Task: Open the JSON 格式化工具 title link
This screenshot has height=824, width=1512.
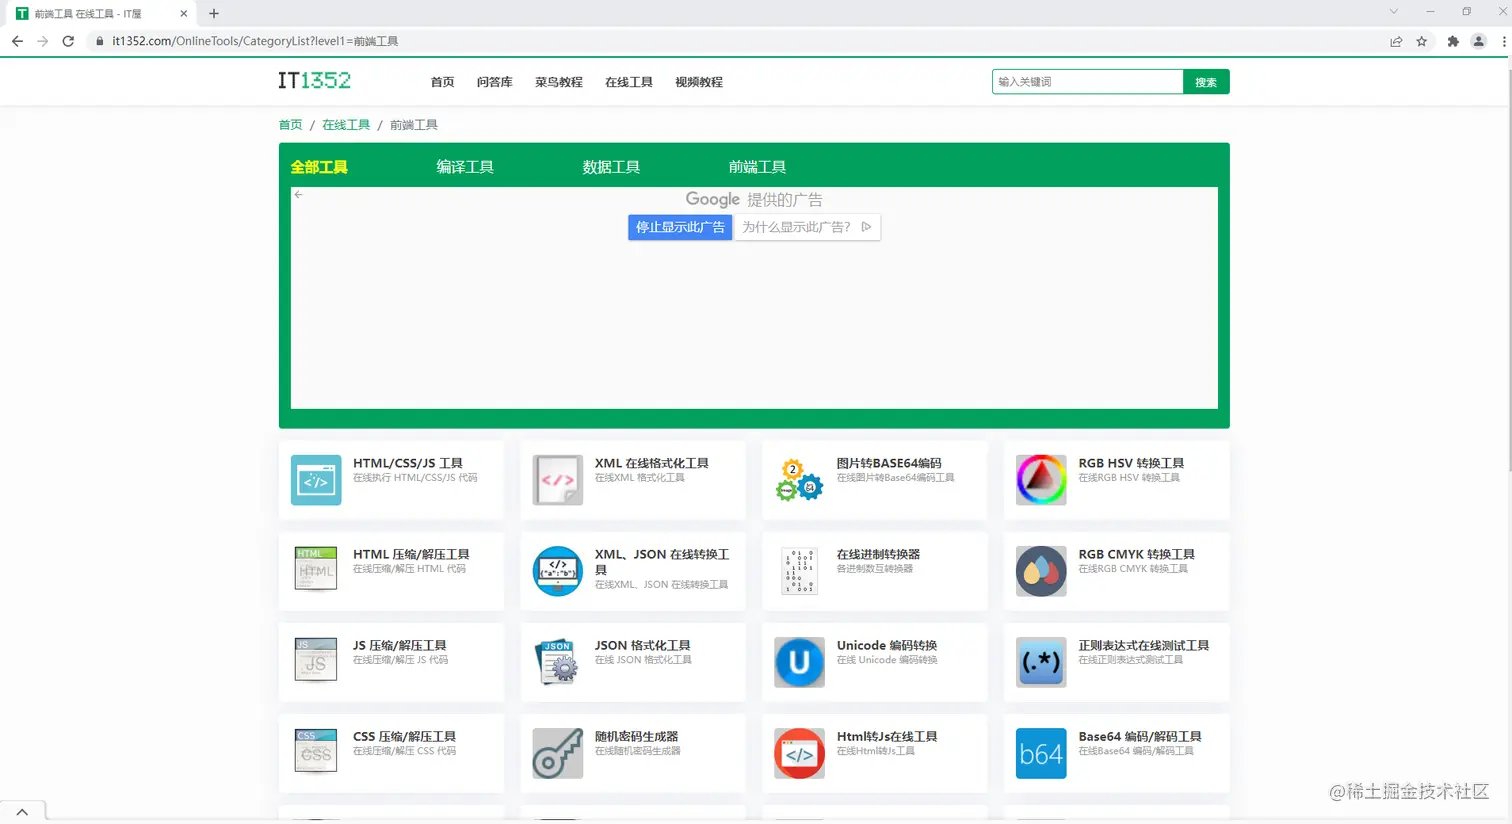Action: coord(642,645)
